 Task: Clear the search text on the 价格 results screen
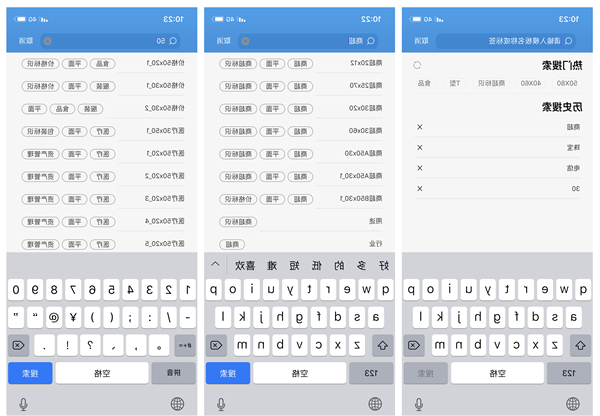(x=47, y=41)
